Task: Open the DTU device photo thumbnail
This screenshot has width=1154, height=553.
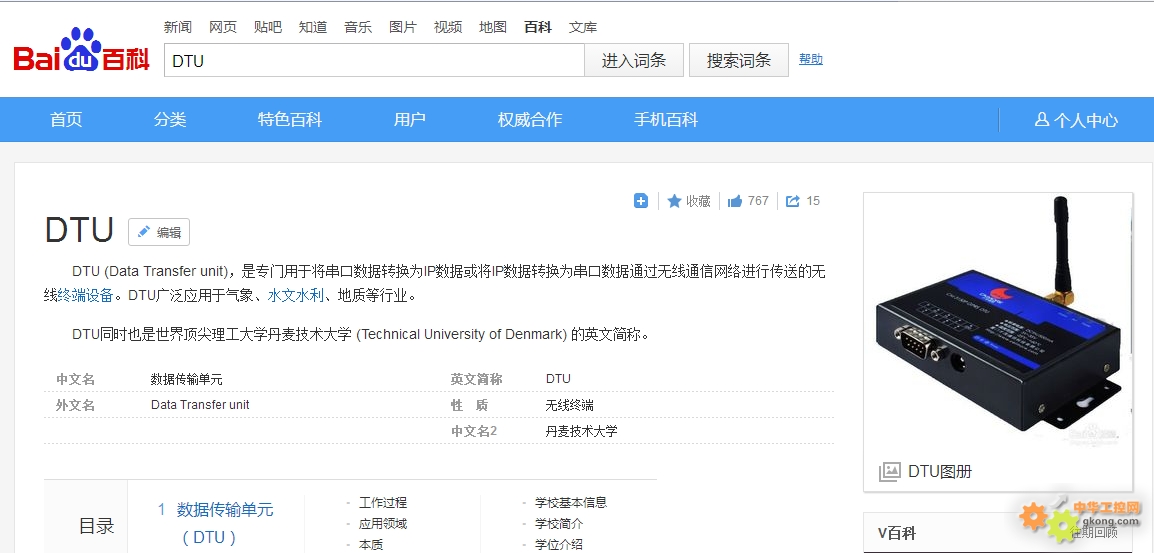Action: click(x=998, y=322)
